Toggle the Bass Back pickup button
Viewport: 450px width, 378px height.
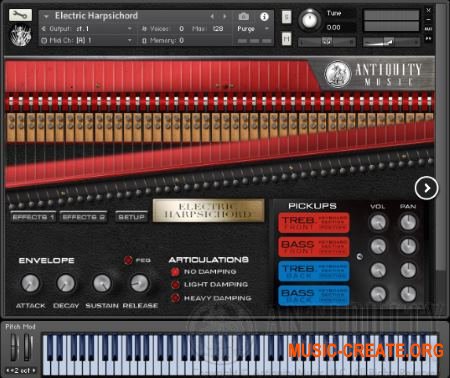click(313, 295)
